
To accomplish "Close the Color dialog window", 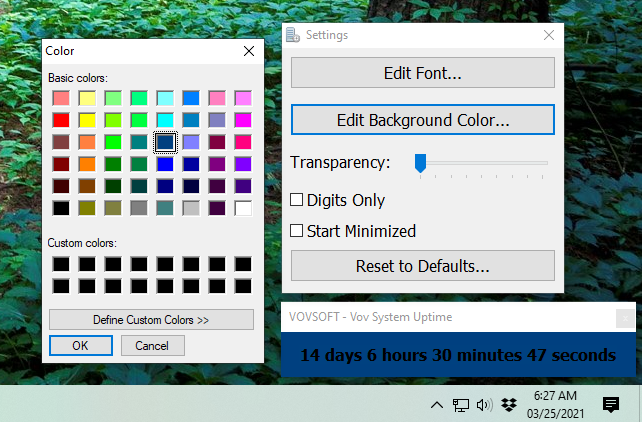I will coord(249,51).
